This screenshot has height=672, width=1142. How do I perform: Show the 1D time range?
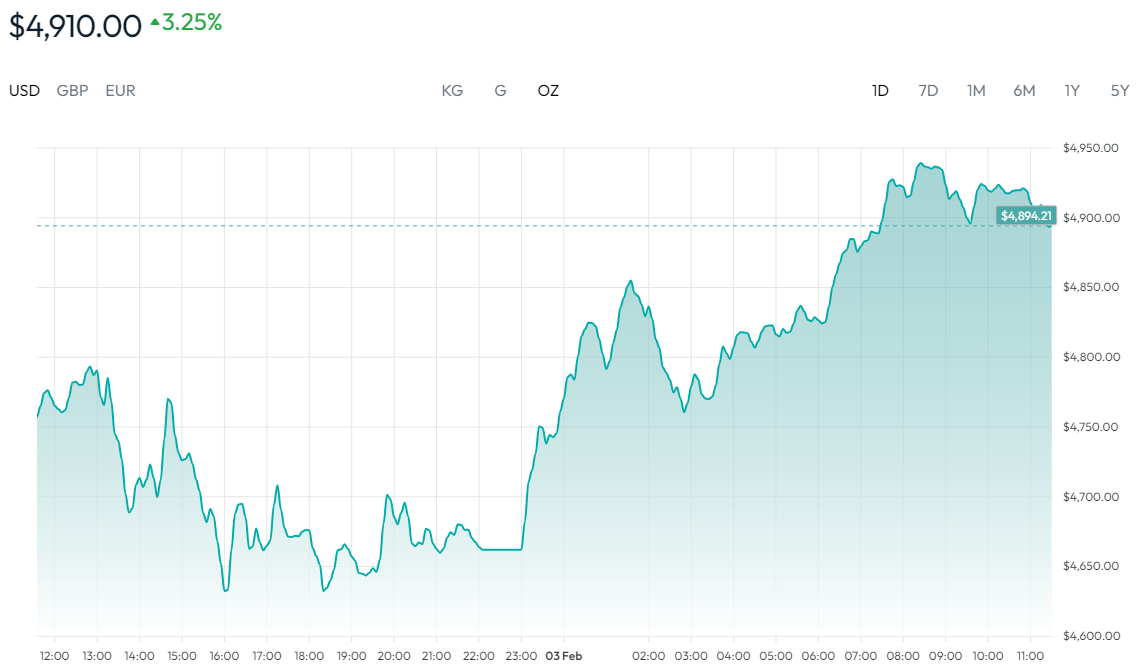(x=880, y=91)
